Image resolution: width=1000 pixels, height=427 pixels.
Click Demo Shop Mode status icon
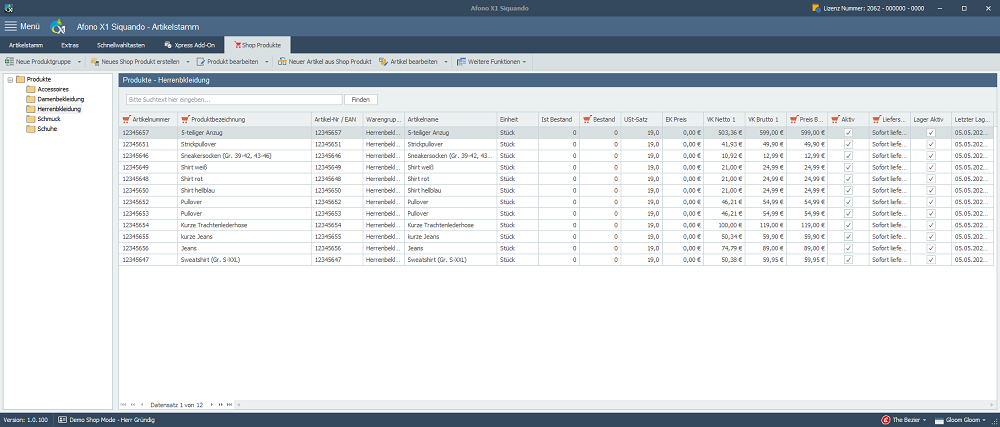click(x=62, y=420)
